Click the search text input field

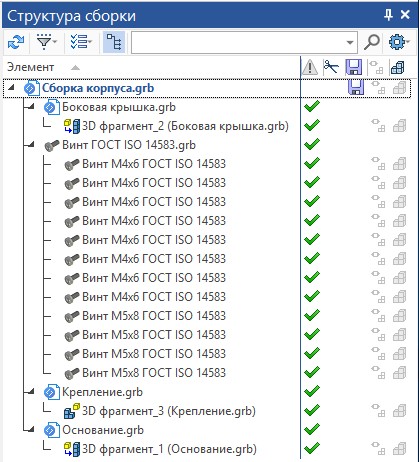pyautogui.click(x=239, y=42)
